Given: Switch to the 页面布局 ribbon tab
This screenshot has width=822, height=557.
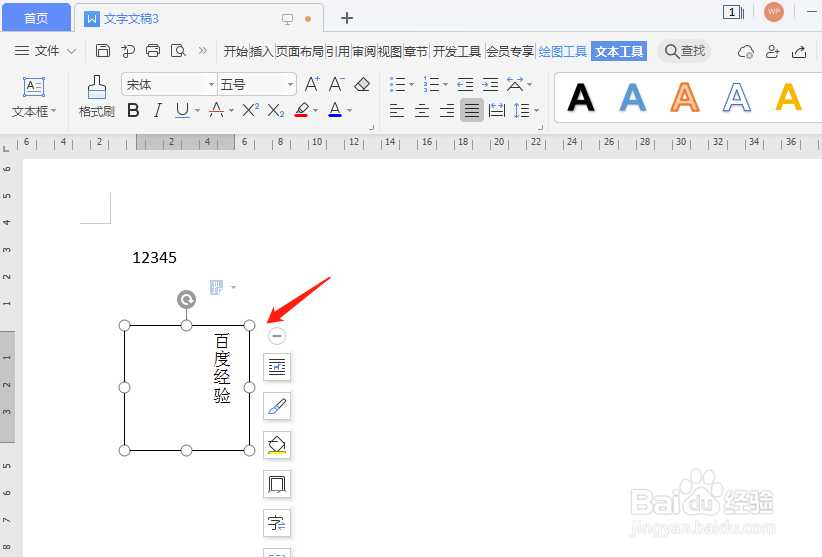Looking at the screenshot, I should point(299,51).
